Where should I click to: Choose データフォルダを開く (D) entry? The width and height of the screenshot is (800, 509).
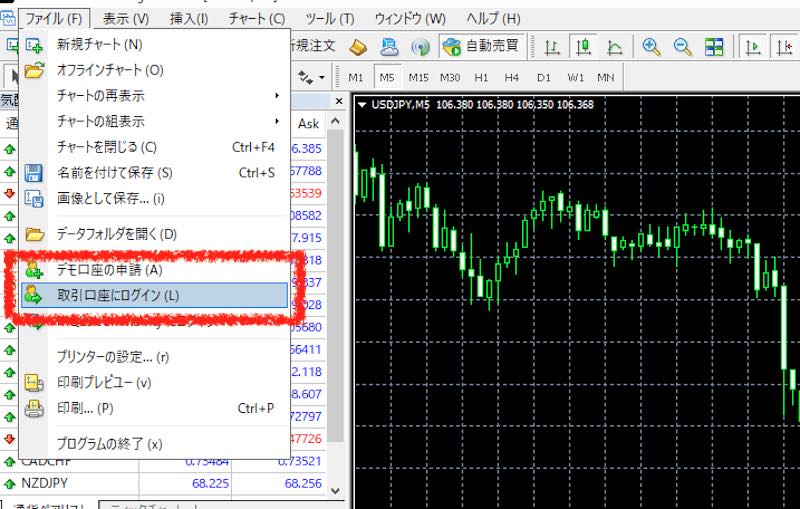155,234
